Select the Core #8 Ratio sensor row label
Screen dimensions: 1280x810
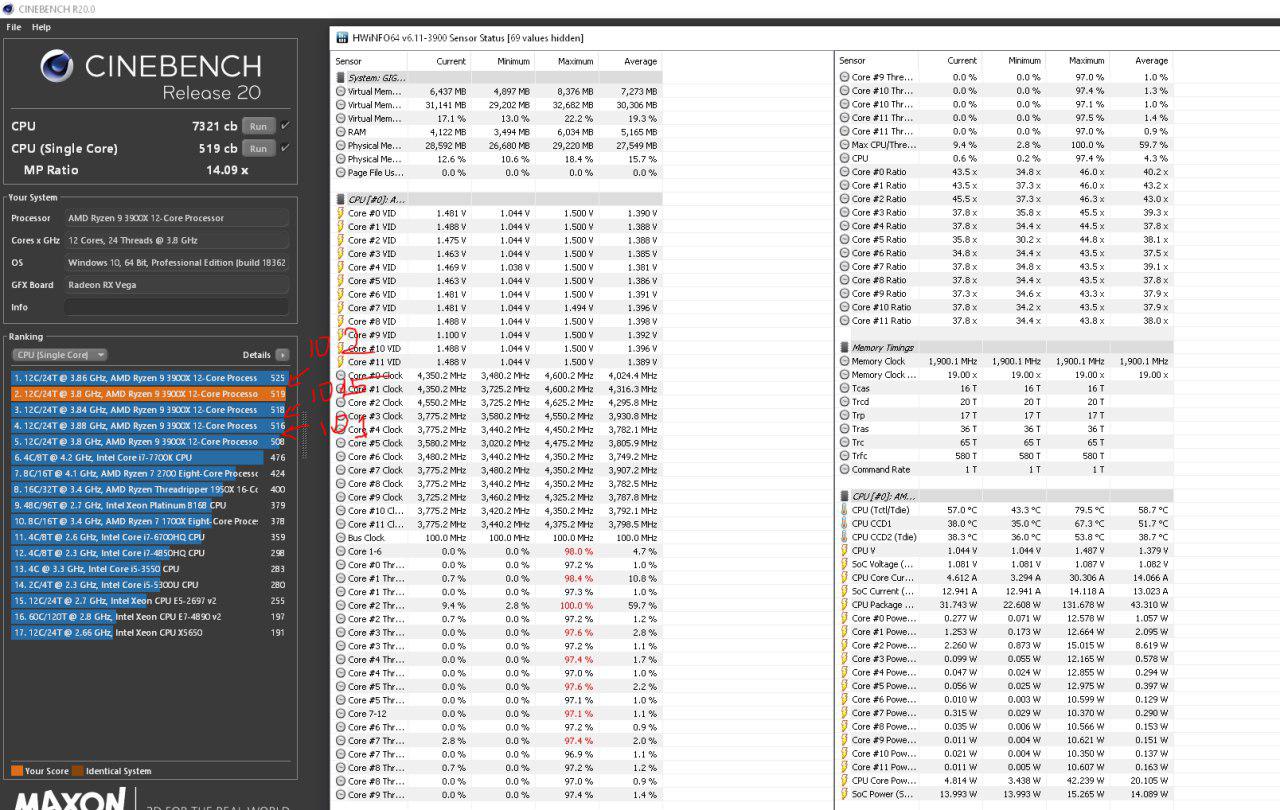click(x=879, y=280)
